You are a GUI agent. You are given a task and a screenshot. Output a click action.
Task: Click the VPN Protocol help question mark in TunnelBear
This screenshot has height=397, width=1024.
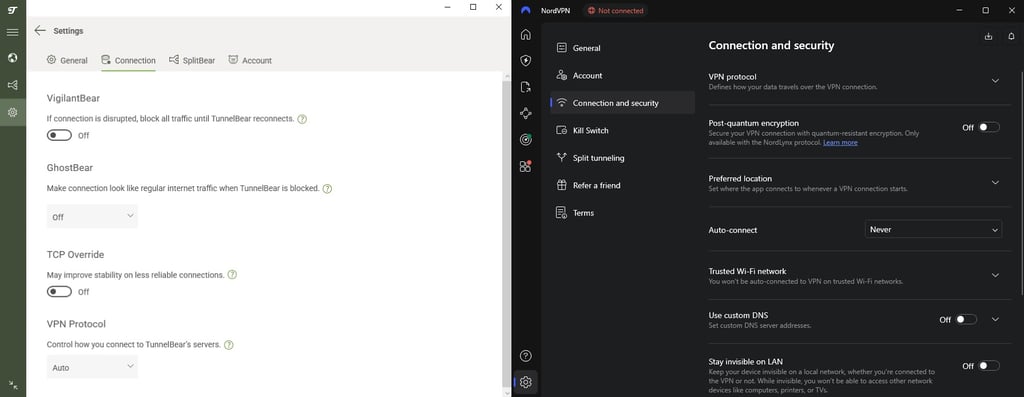pos(229,345)
